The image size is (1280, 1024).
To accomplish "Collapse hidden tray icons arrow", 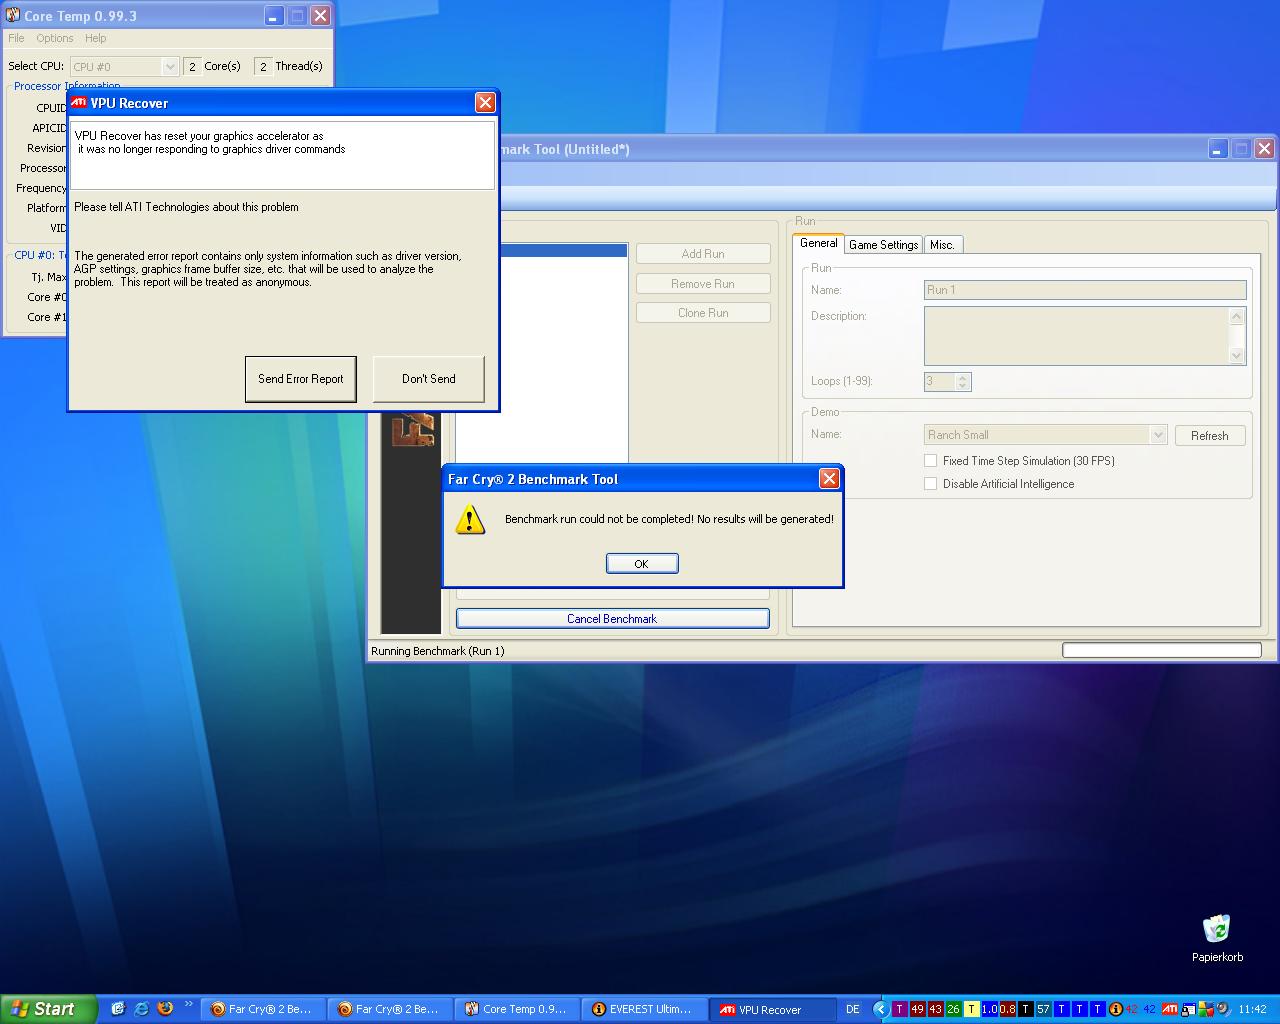I will pyautogui.click(x=881, y=1009).
